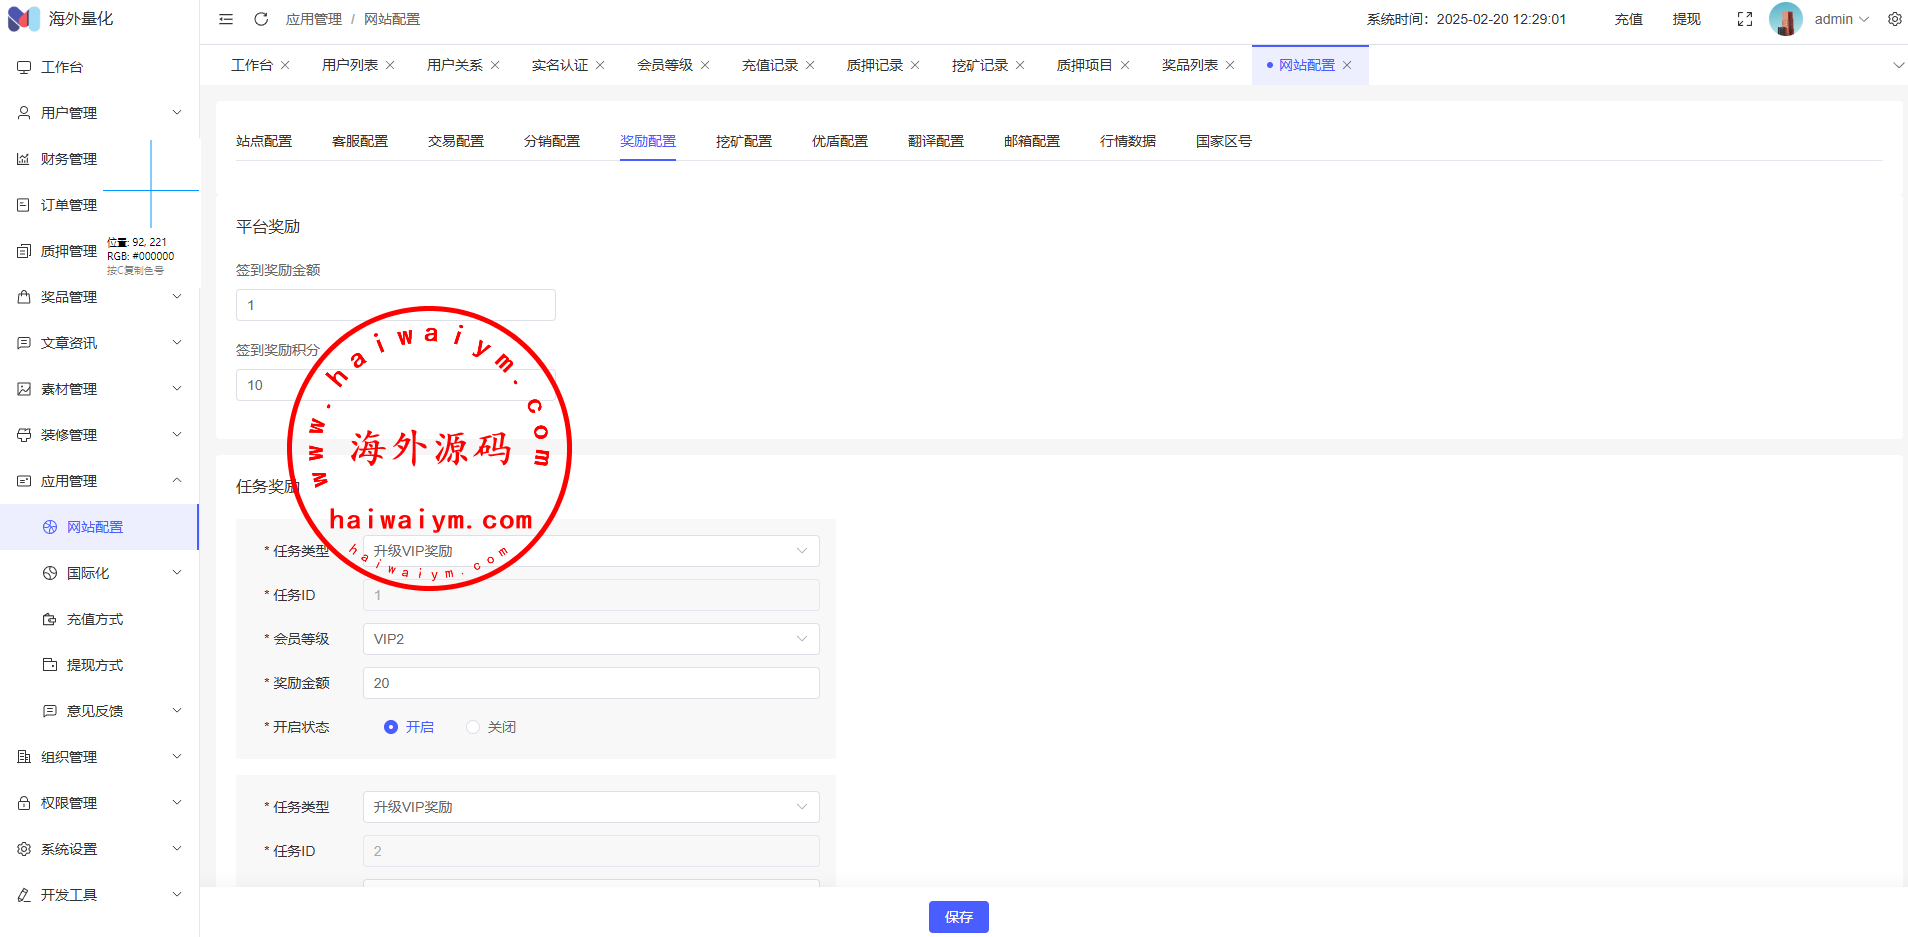Click the refresh page icon
The width and height of the screenshot is (1908, 937).
[261, 19]
